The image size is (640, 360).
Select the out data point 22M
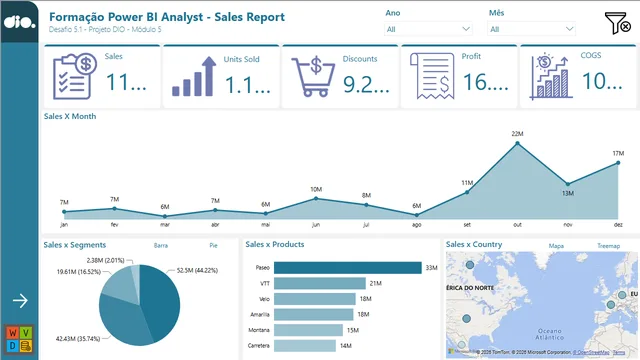(x=518, y=143)
